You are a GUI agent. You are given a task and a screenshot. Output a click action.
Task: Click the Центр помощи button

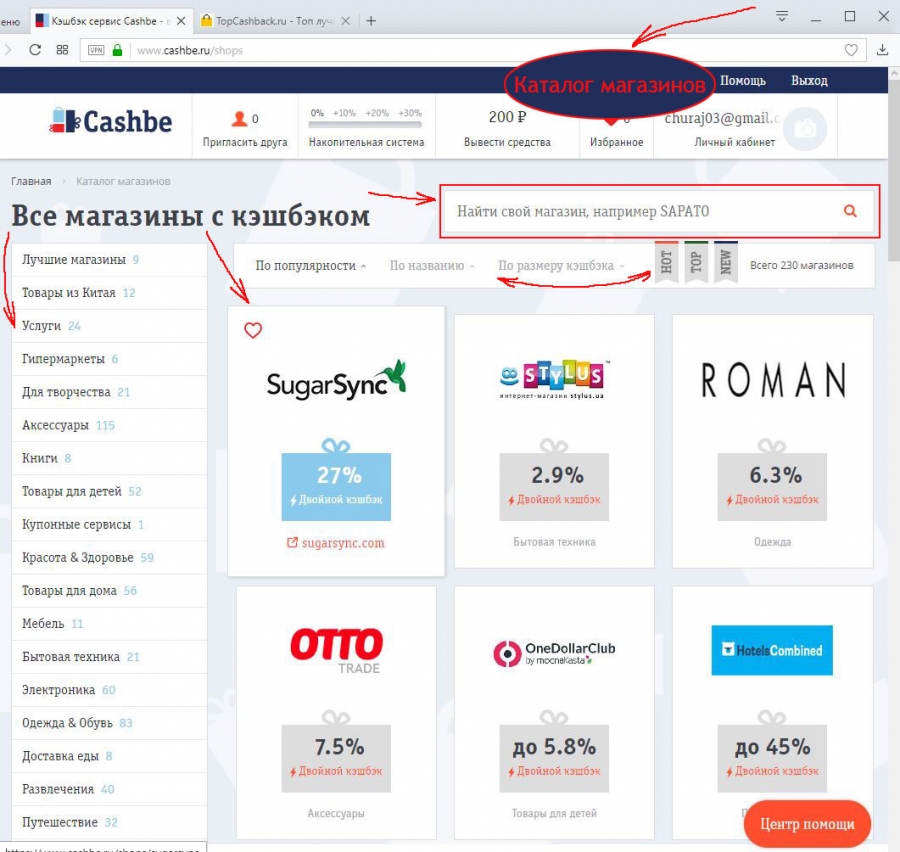[807, 824]
